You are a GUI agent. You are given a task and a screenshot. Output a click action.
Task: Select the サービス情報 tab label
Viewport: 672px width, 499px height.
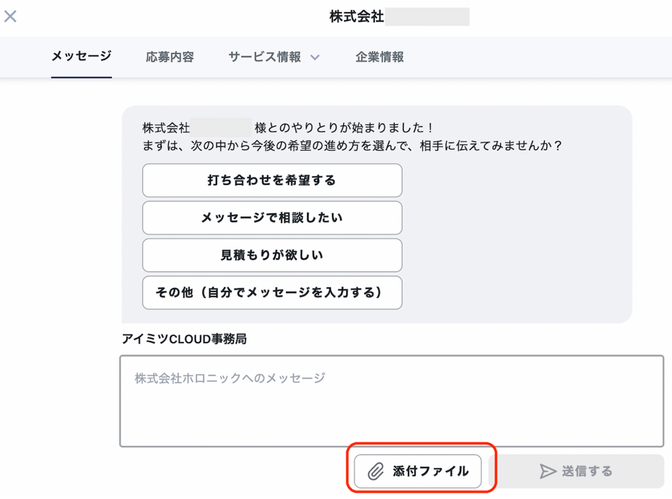pyautogui.click(x=264, y=57)
